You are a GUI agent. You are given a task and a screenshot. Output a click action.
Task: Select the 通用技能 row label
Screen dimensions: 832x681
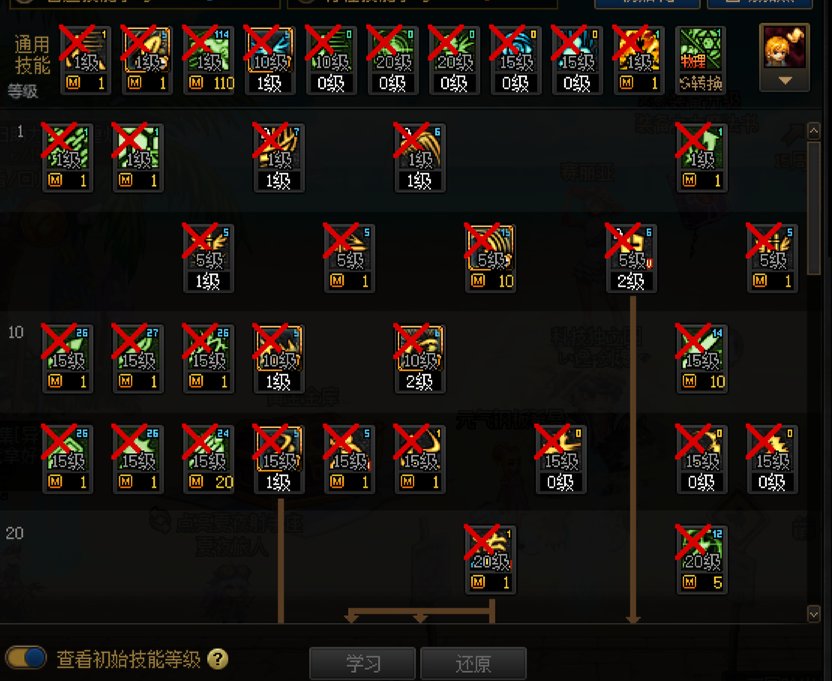pos(32,55)
